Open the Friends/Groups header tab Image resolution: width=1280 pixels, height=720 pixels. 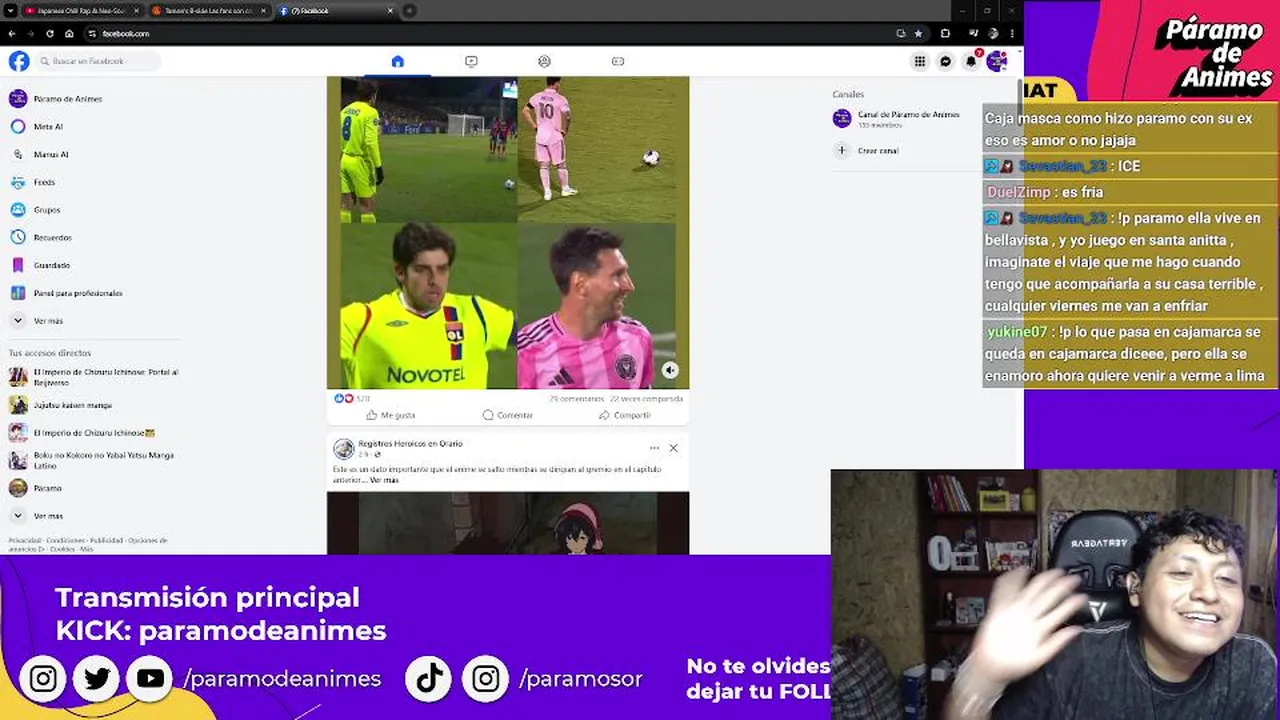coord(544,61)
